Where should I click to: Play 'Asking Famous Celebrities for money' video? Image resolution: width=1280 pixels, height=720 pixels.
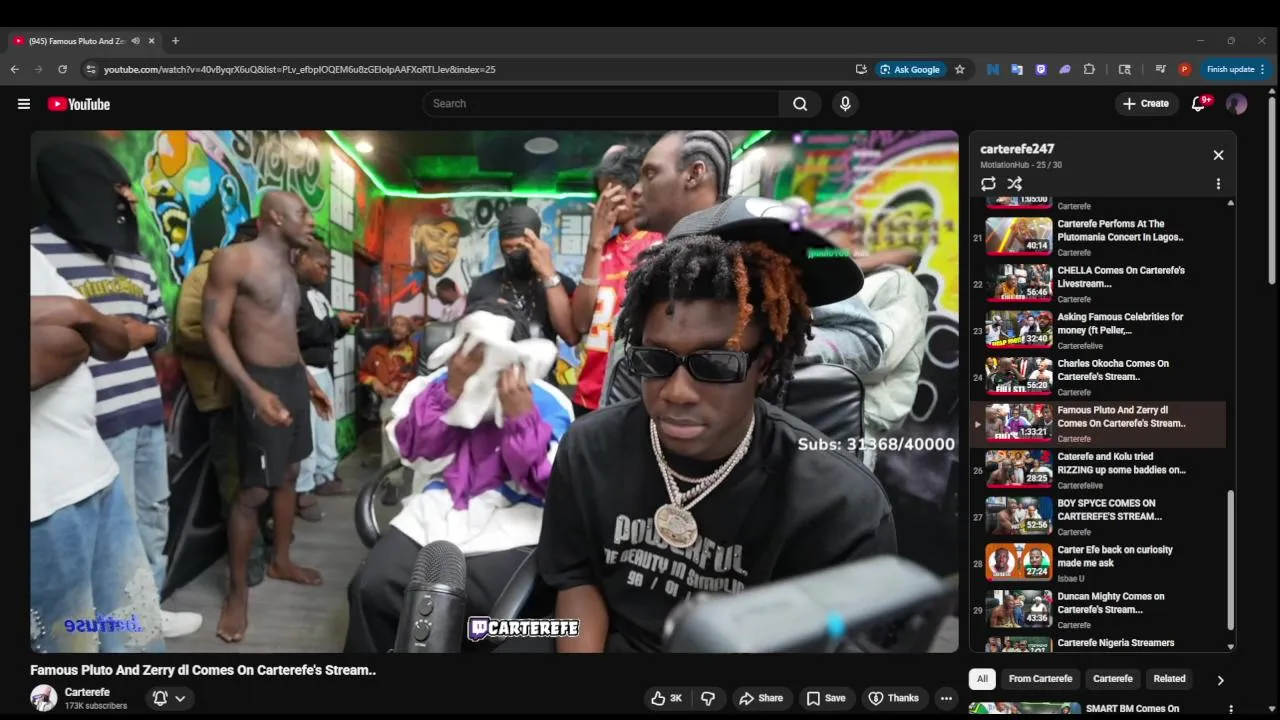tap(1098, 330)
